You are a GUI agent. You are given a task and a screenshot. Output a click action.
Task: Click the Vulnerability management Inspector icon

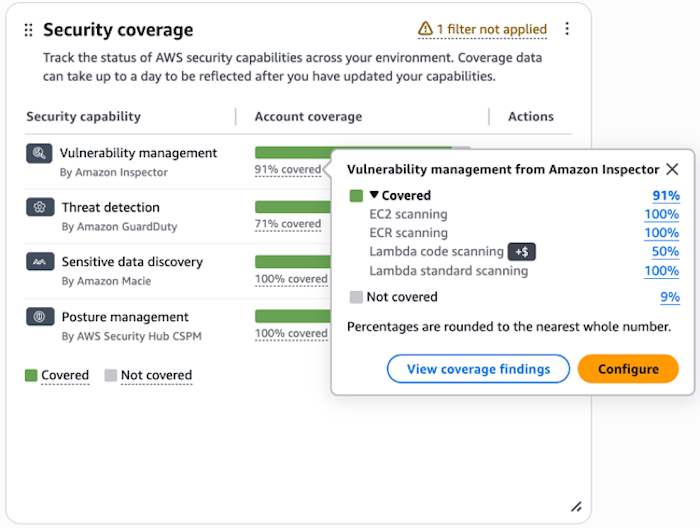[39, 154]
